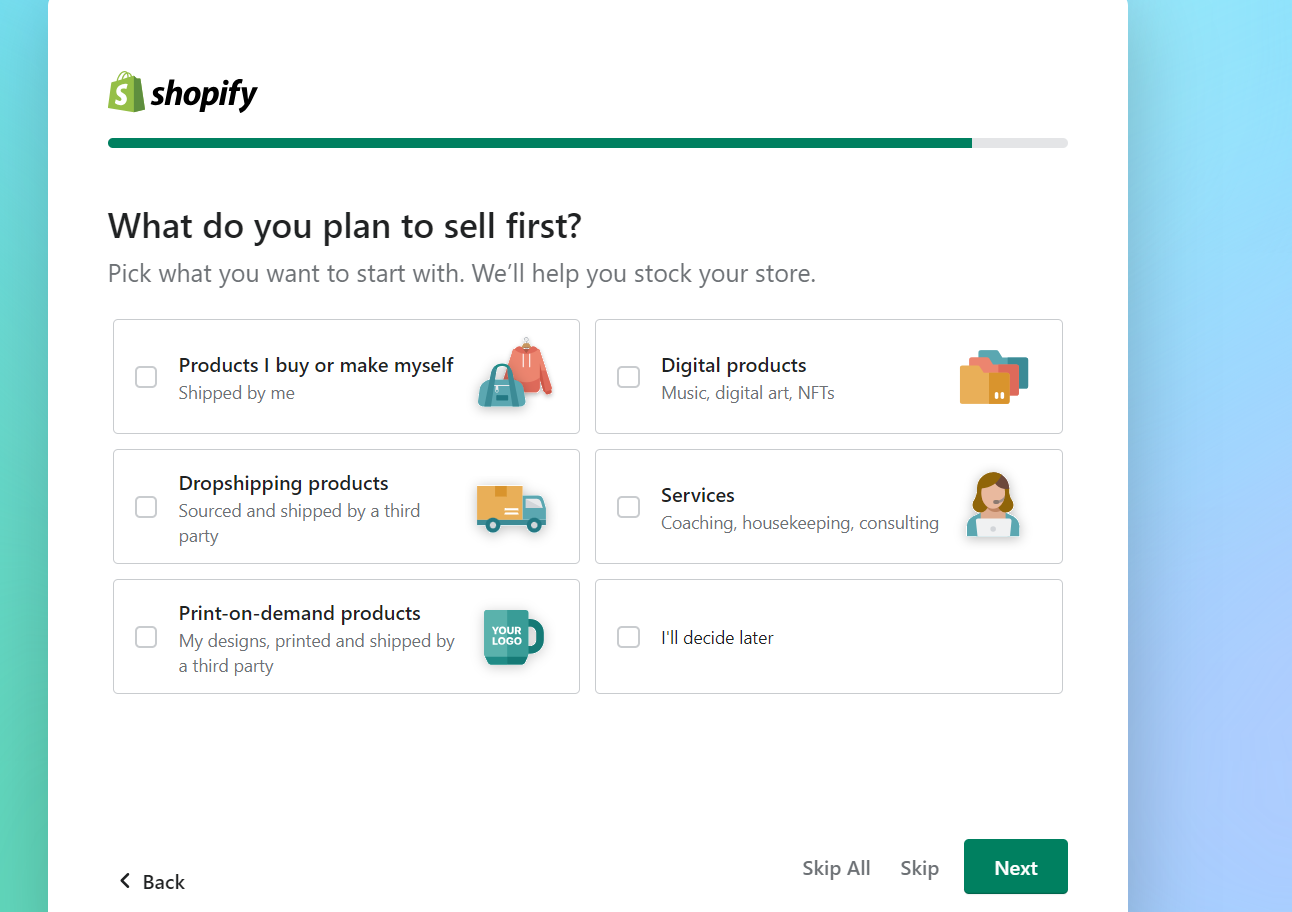Image resolution: width=1292 pixels, height=912 pixels.
Task: Click the Shopify wordmark text
Action: point(204,95)
